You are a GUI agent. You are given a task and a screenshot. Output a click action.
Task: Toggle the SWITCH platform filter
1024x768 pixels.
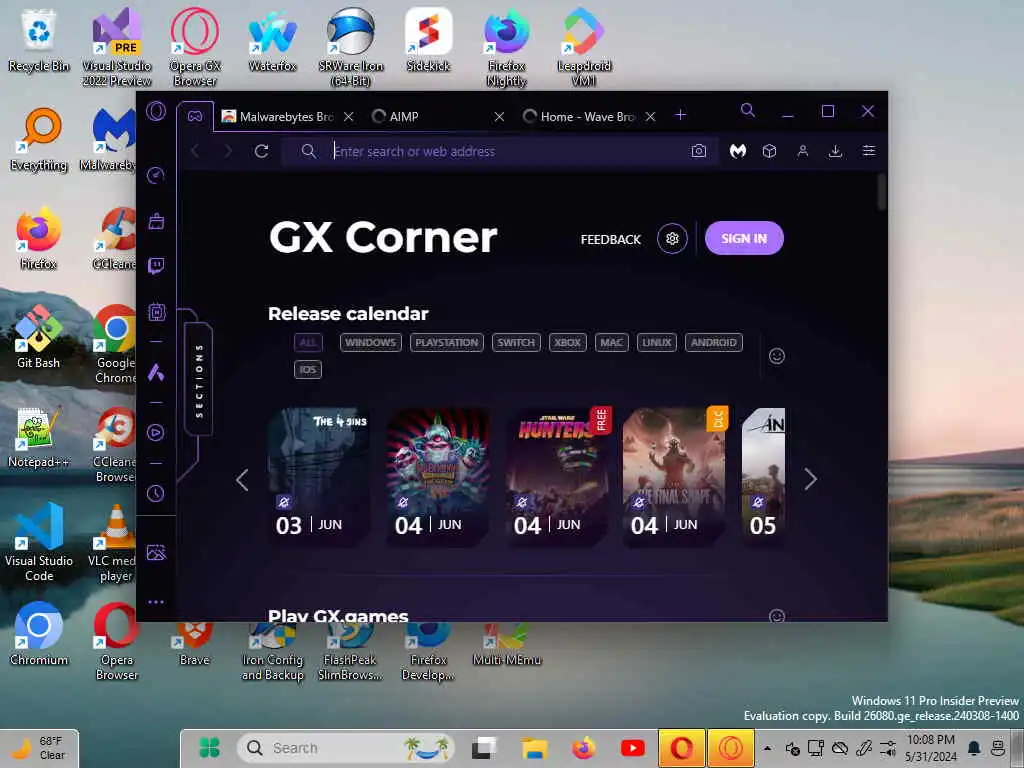[x=516, y=342]
